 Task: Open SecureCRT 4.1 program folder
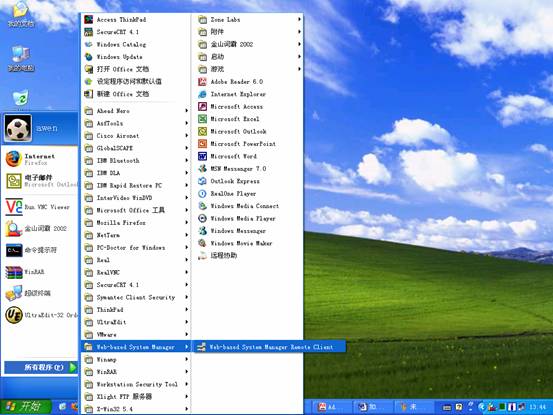[136, 285]
